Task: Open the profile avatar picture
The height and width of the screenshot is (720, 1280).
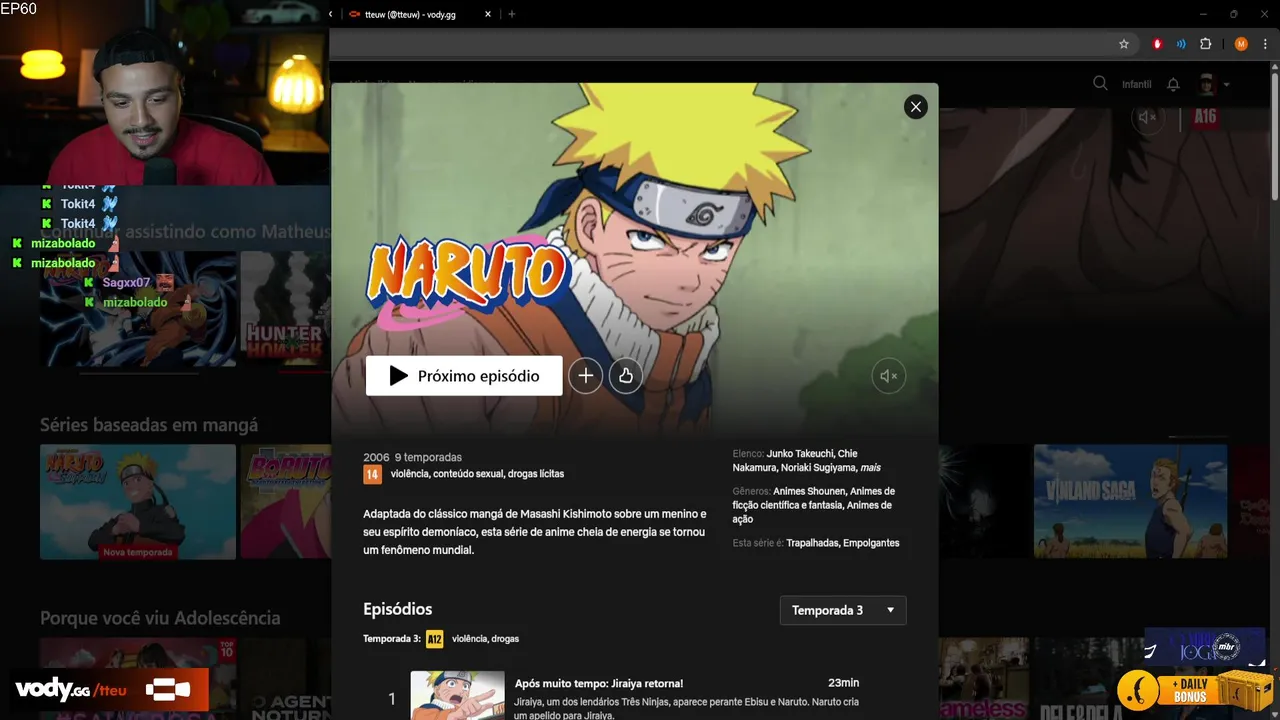Action: [x=1207, y=85]
